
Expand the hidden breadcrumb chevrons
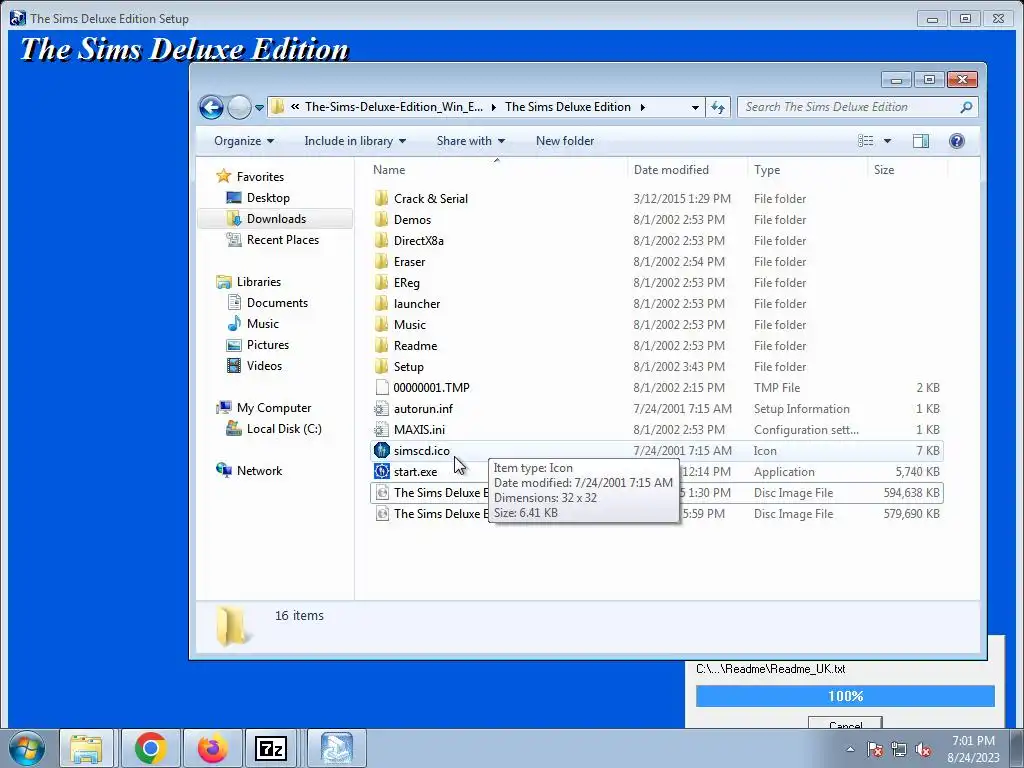pos(295,107)
